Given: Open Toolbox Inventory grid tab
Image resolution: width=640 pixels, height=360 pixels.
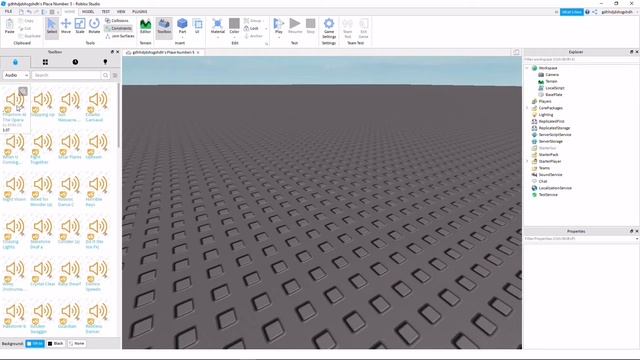Looking at the screenshot, I should [x=45, y=62].
